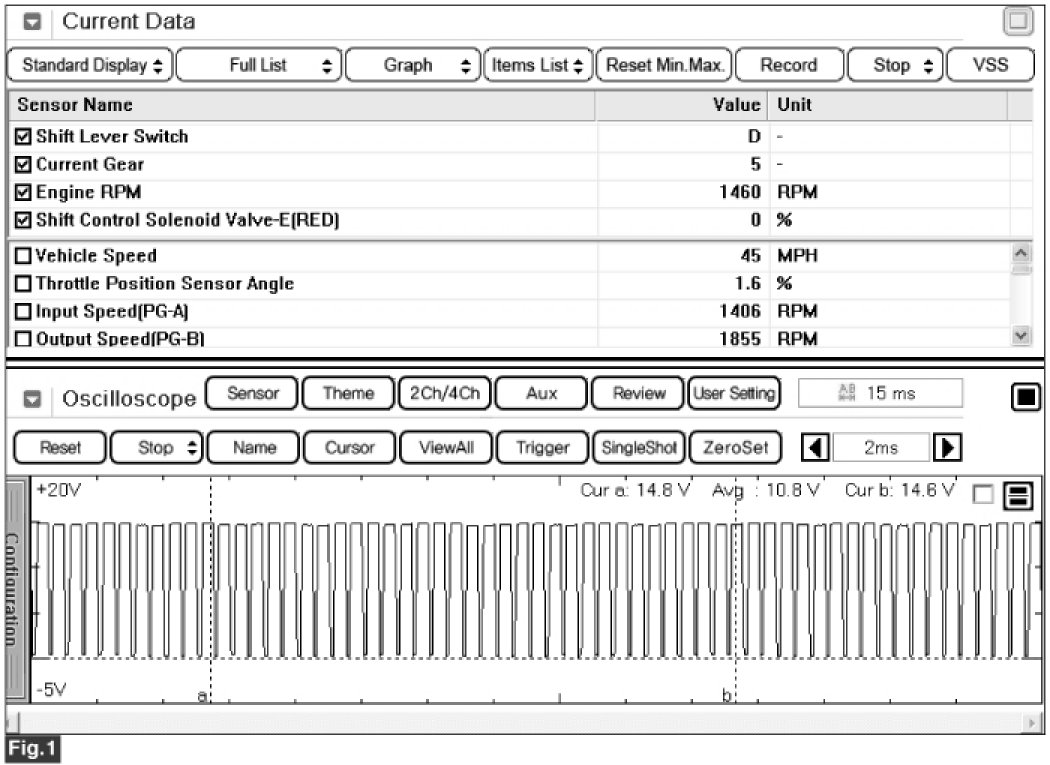Click the 2ms time base field
Image resolution: width=1050 pixels, height=765 pixels.
881,447
